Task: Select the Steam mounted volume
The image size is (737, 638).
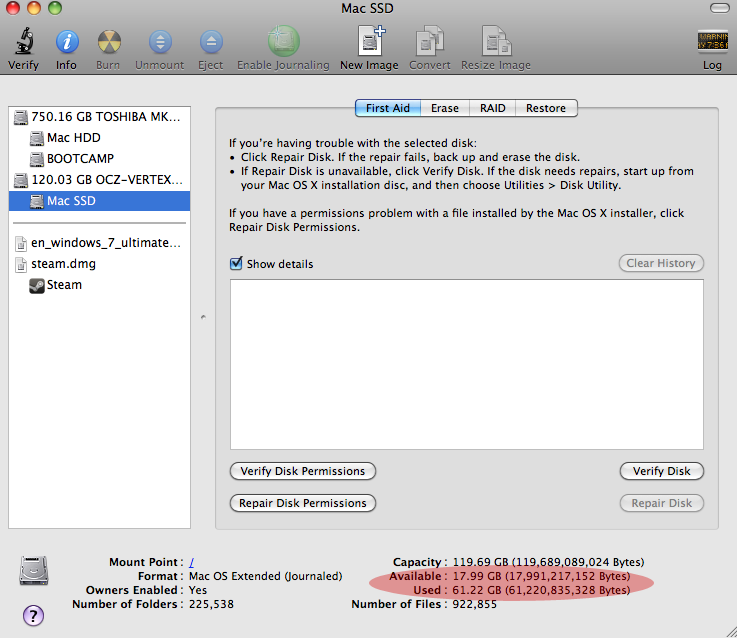Action: point(99,285)
